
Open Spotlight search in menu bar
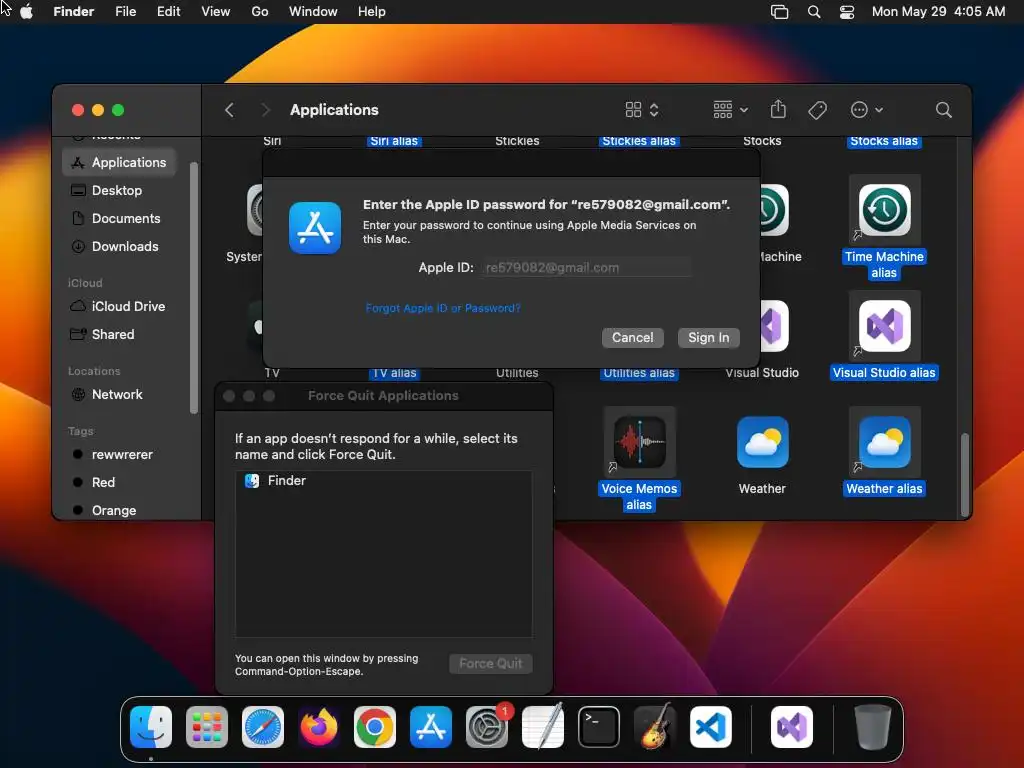click(814, 12)
